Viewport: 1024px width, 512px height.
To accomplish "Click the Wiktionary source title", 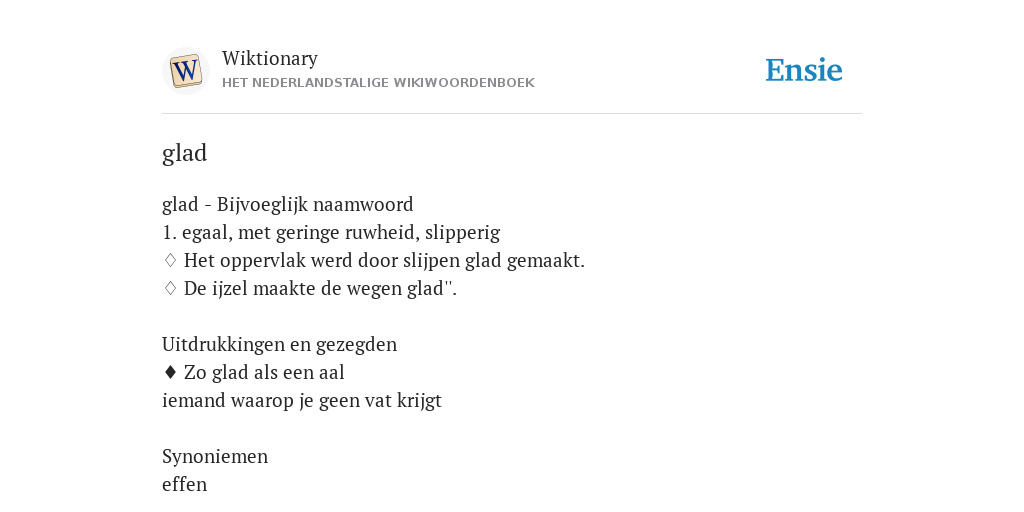I will click(270, 58).
